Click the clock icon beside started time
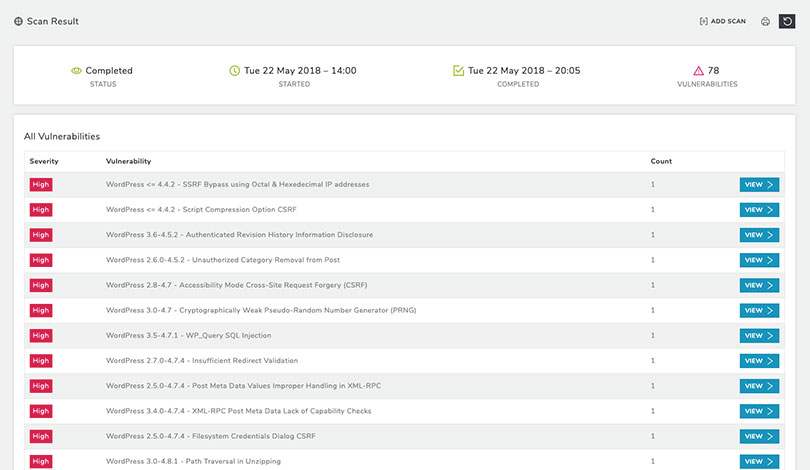Screen dimensions: 810x470 [235, 70]
